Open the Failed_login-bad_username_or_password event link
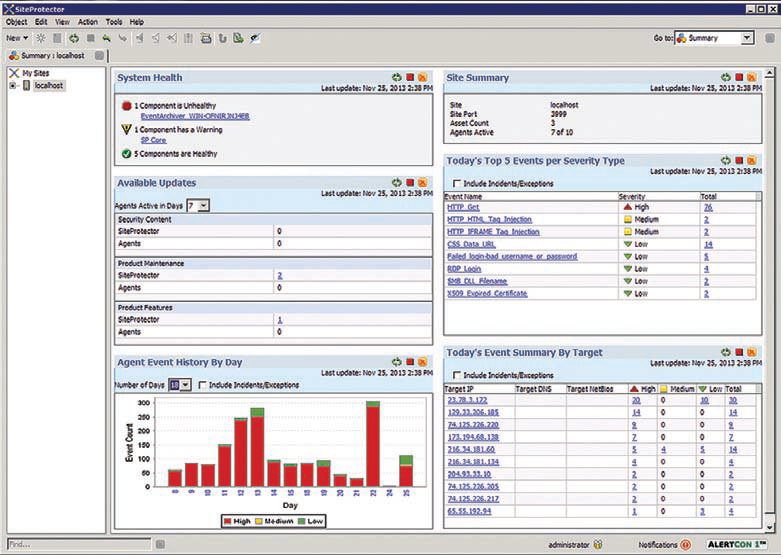The height and width of the screenshot is (558, 783). (512, 256)
